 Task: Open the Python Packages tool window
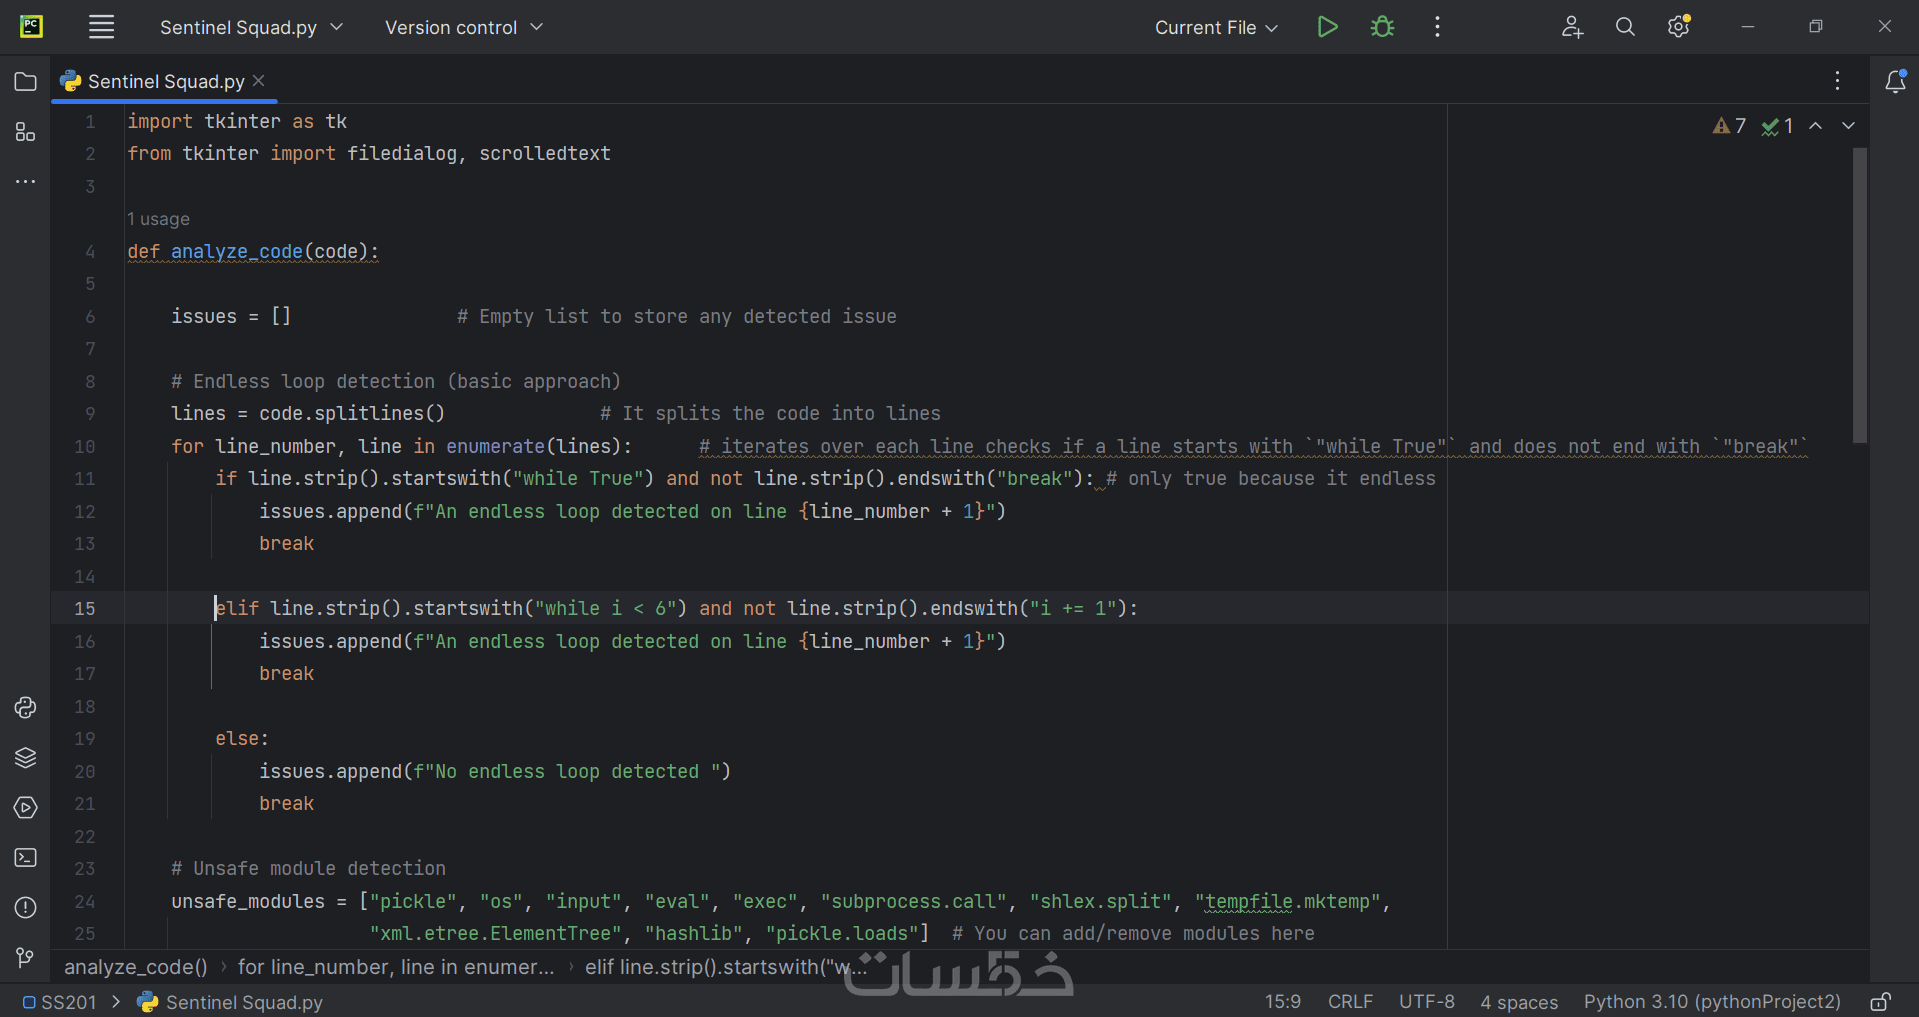[26, 758]
